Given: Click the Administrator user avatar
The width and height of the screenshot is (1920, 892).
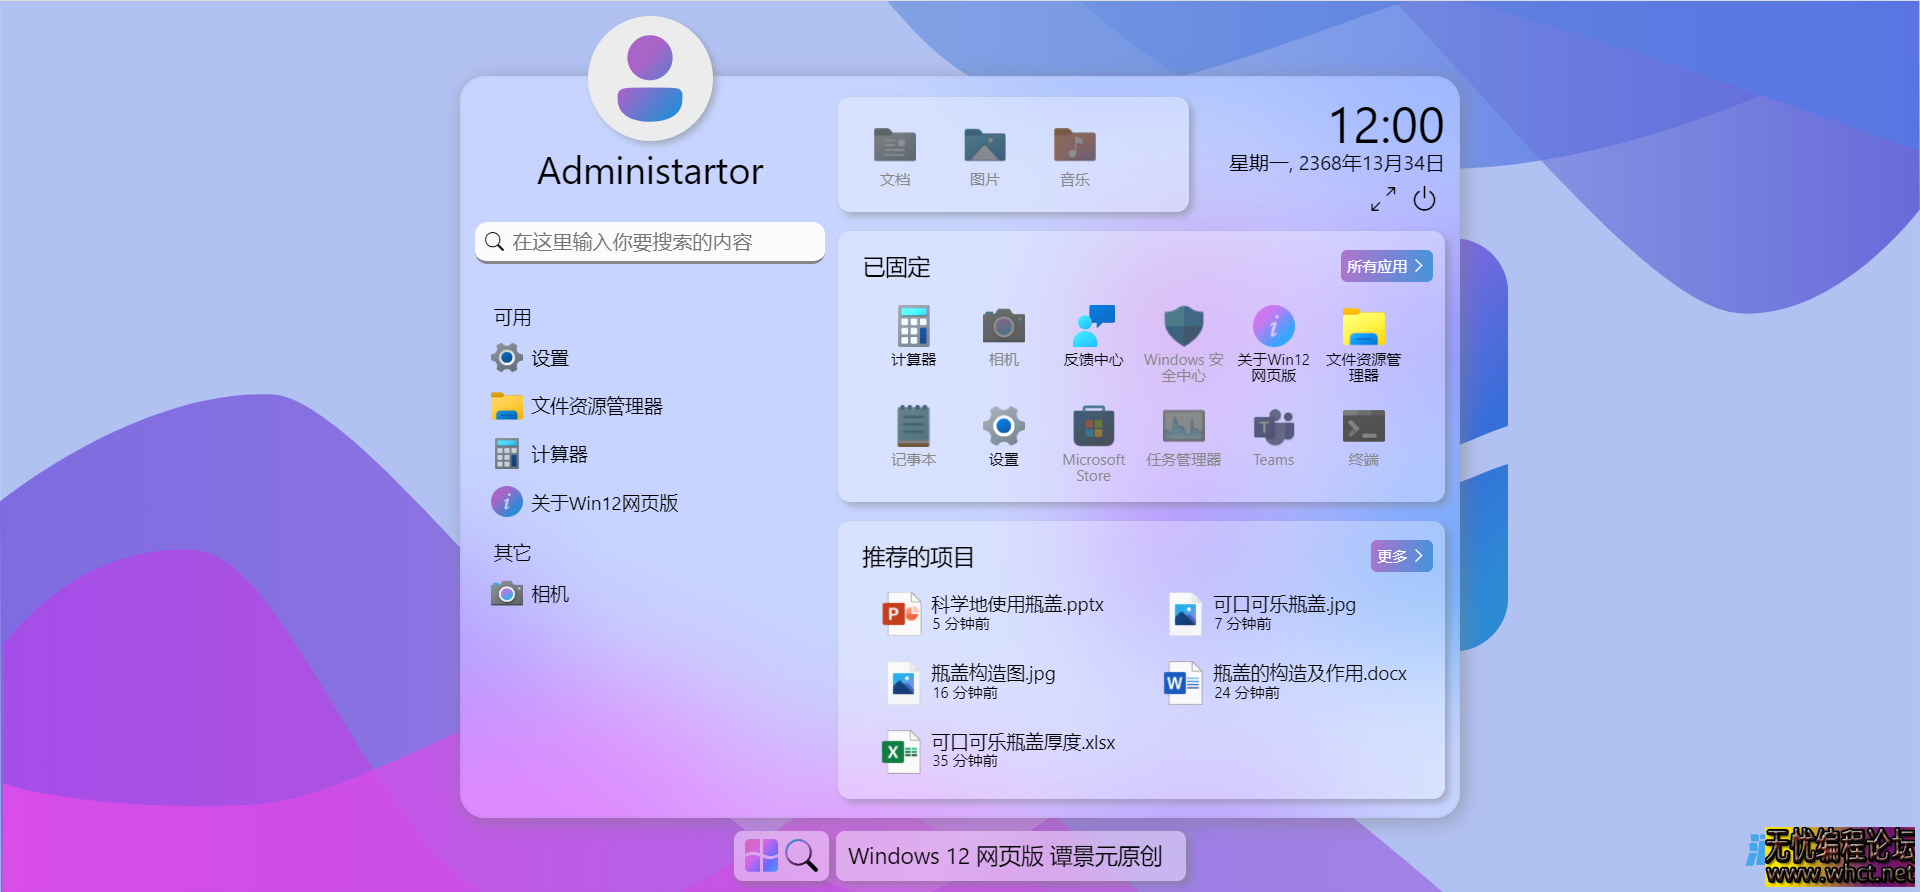Looking at the screenshot, I should pos(650,79).
